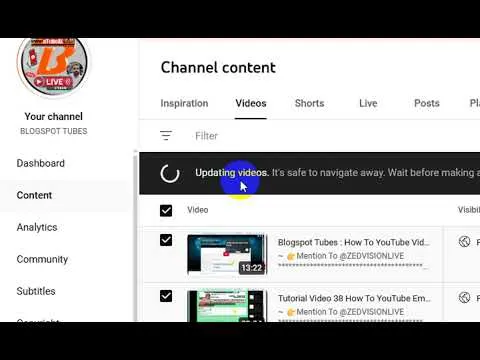This screenshot has width=480, height=360.
Task: Click the public globe icon for Blogspot Tubes video
Action: point(464,241)
